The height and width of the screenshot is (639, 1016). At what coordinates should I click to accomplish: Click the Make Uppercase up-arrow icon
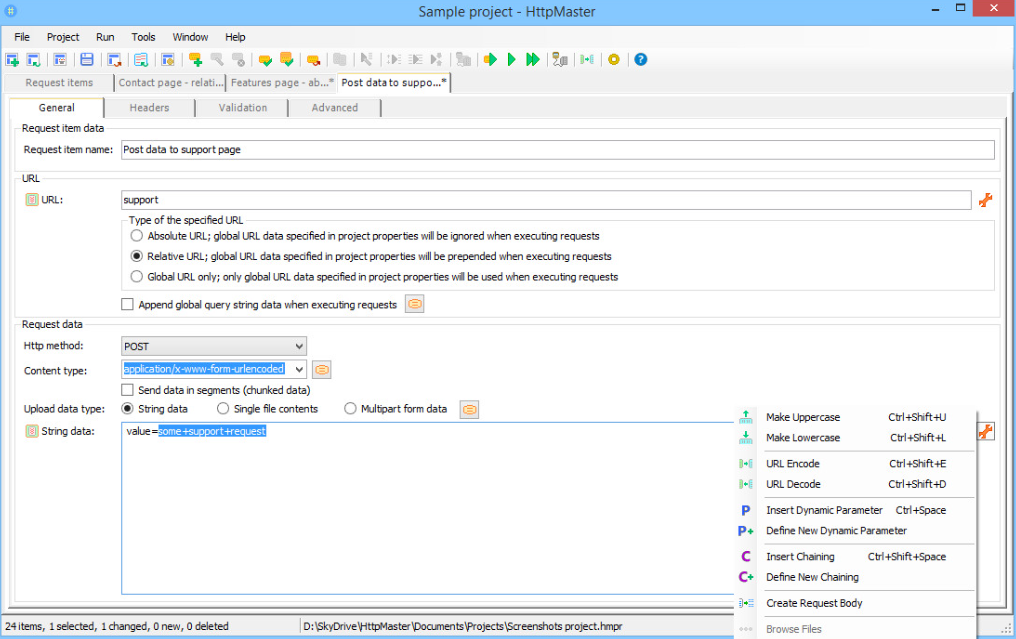[746, 417]
